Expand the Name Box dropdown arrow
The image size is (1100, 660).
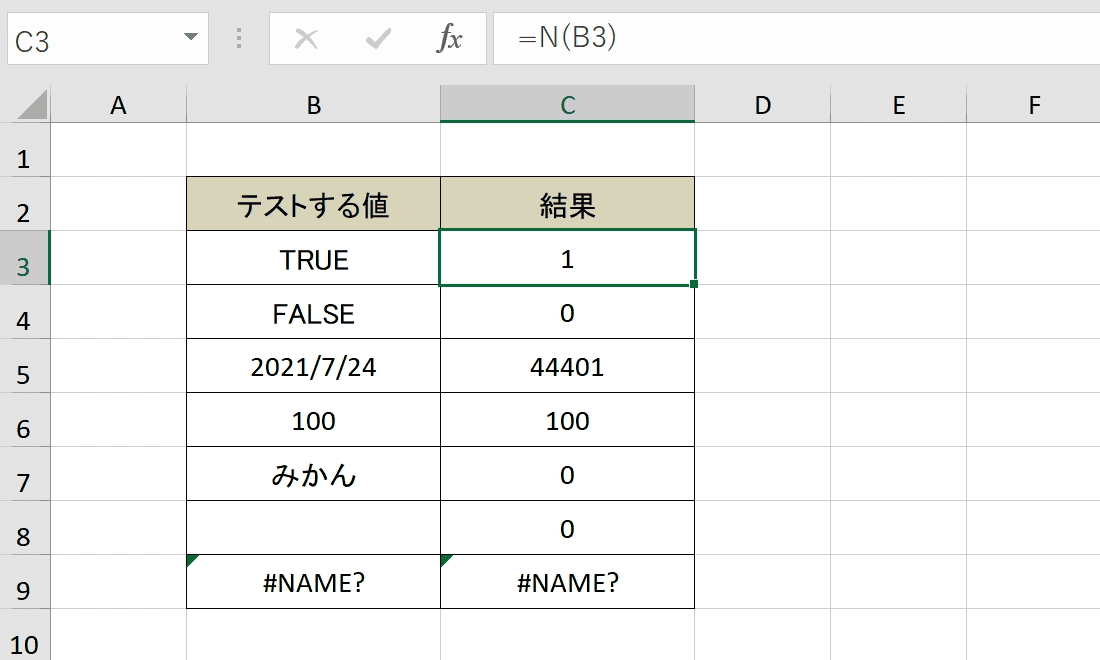[190, 36]
